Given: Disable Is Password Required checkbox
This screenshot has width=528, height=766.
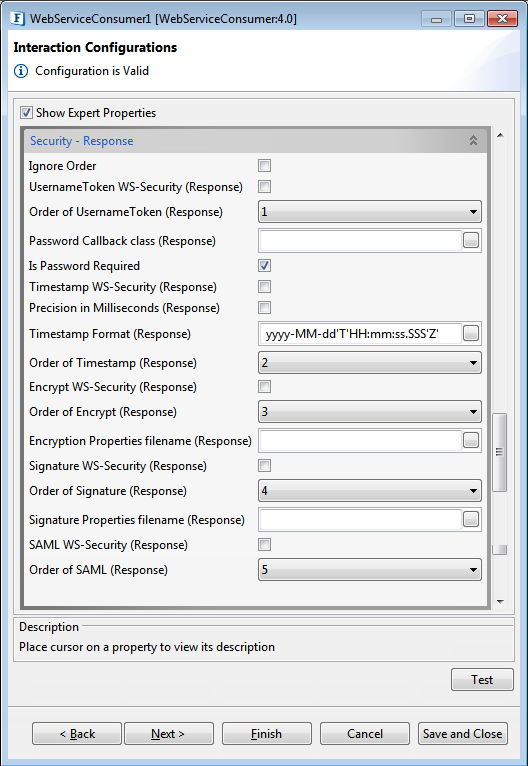Looking at the screenshot, I should pos(264,266).
